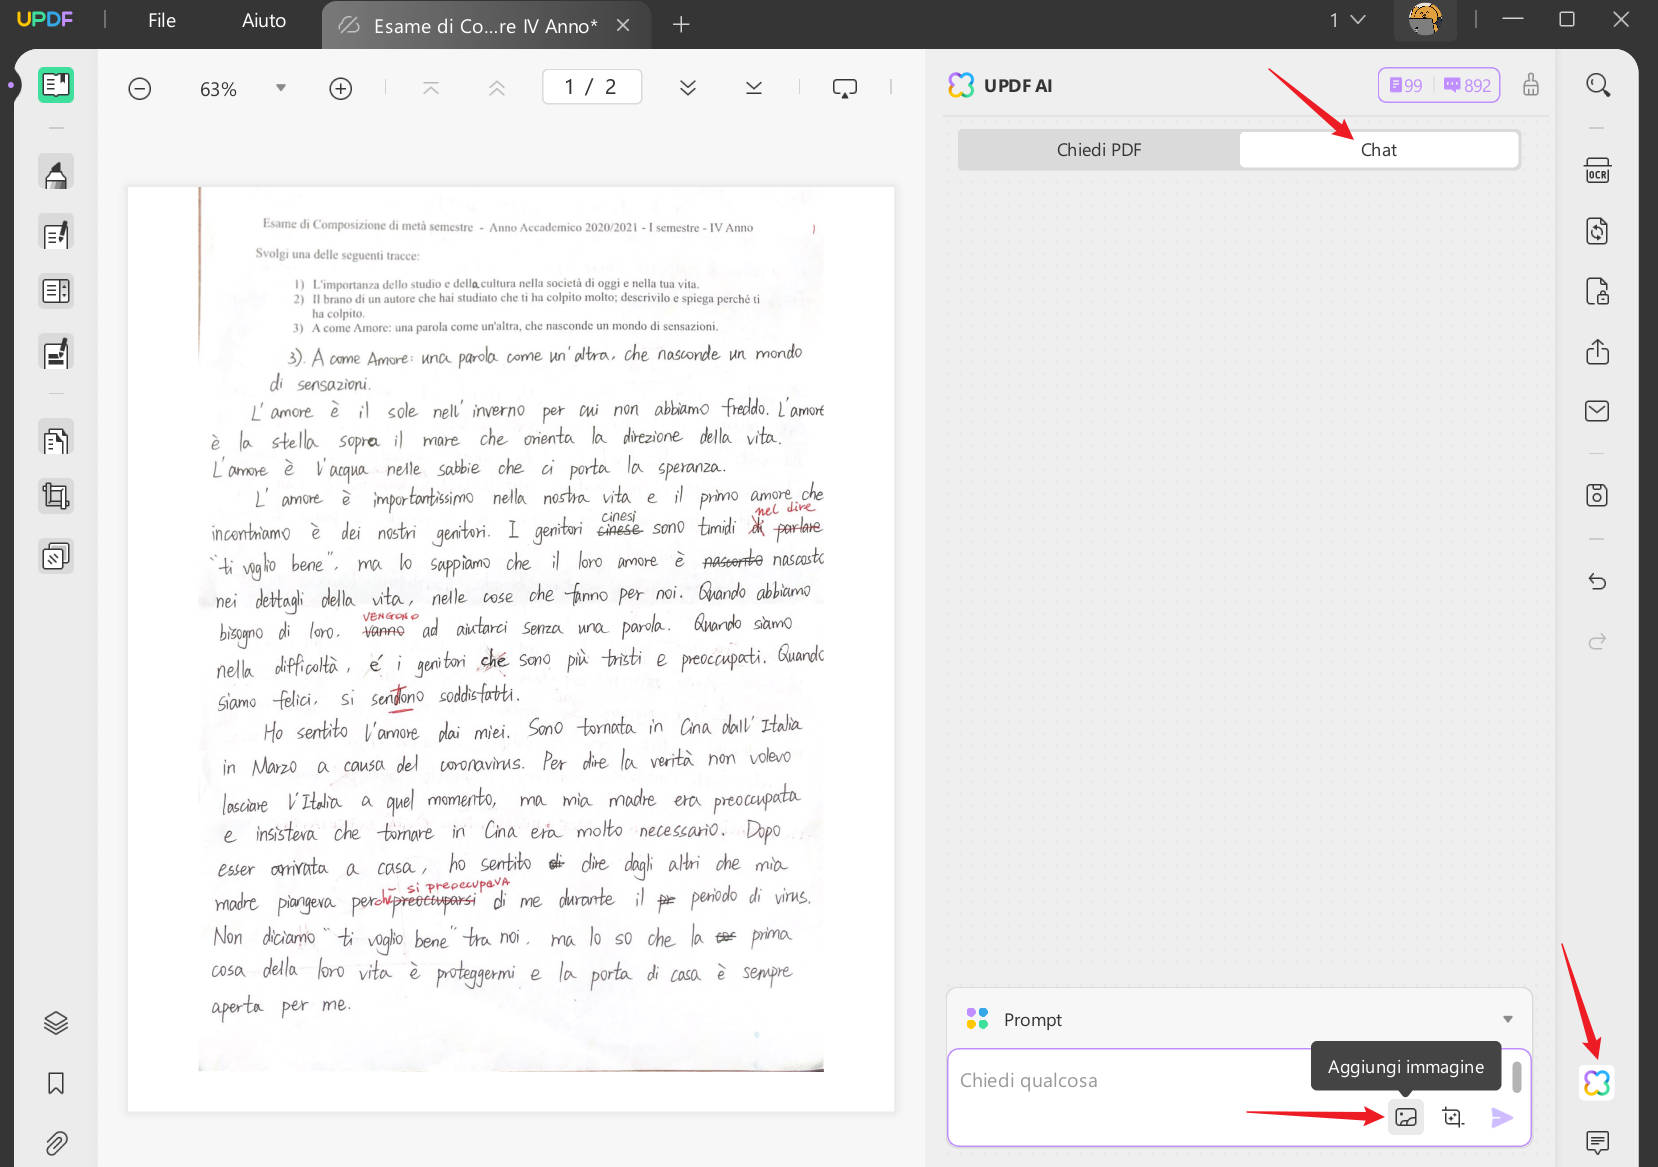Open the OCR tool in right sidebar
The width and height of the screenshot is (1658, 1167).
click(x=1597, y=170)
